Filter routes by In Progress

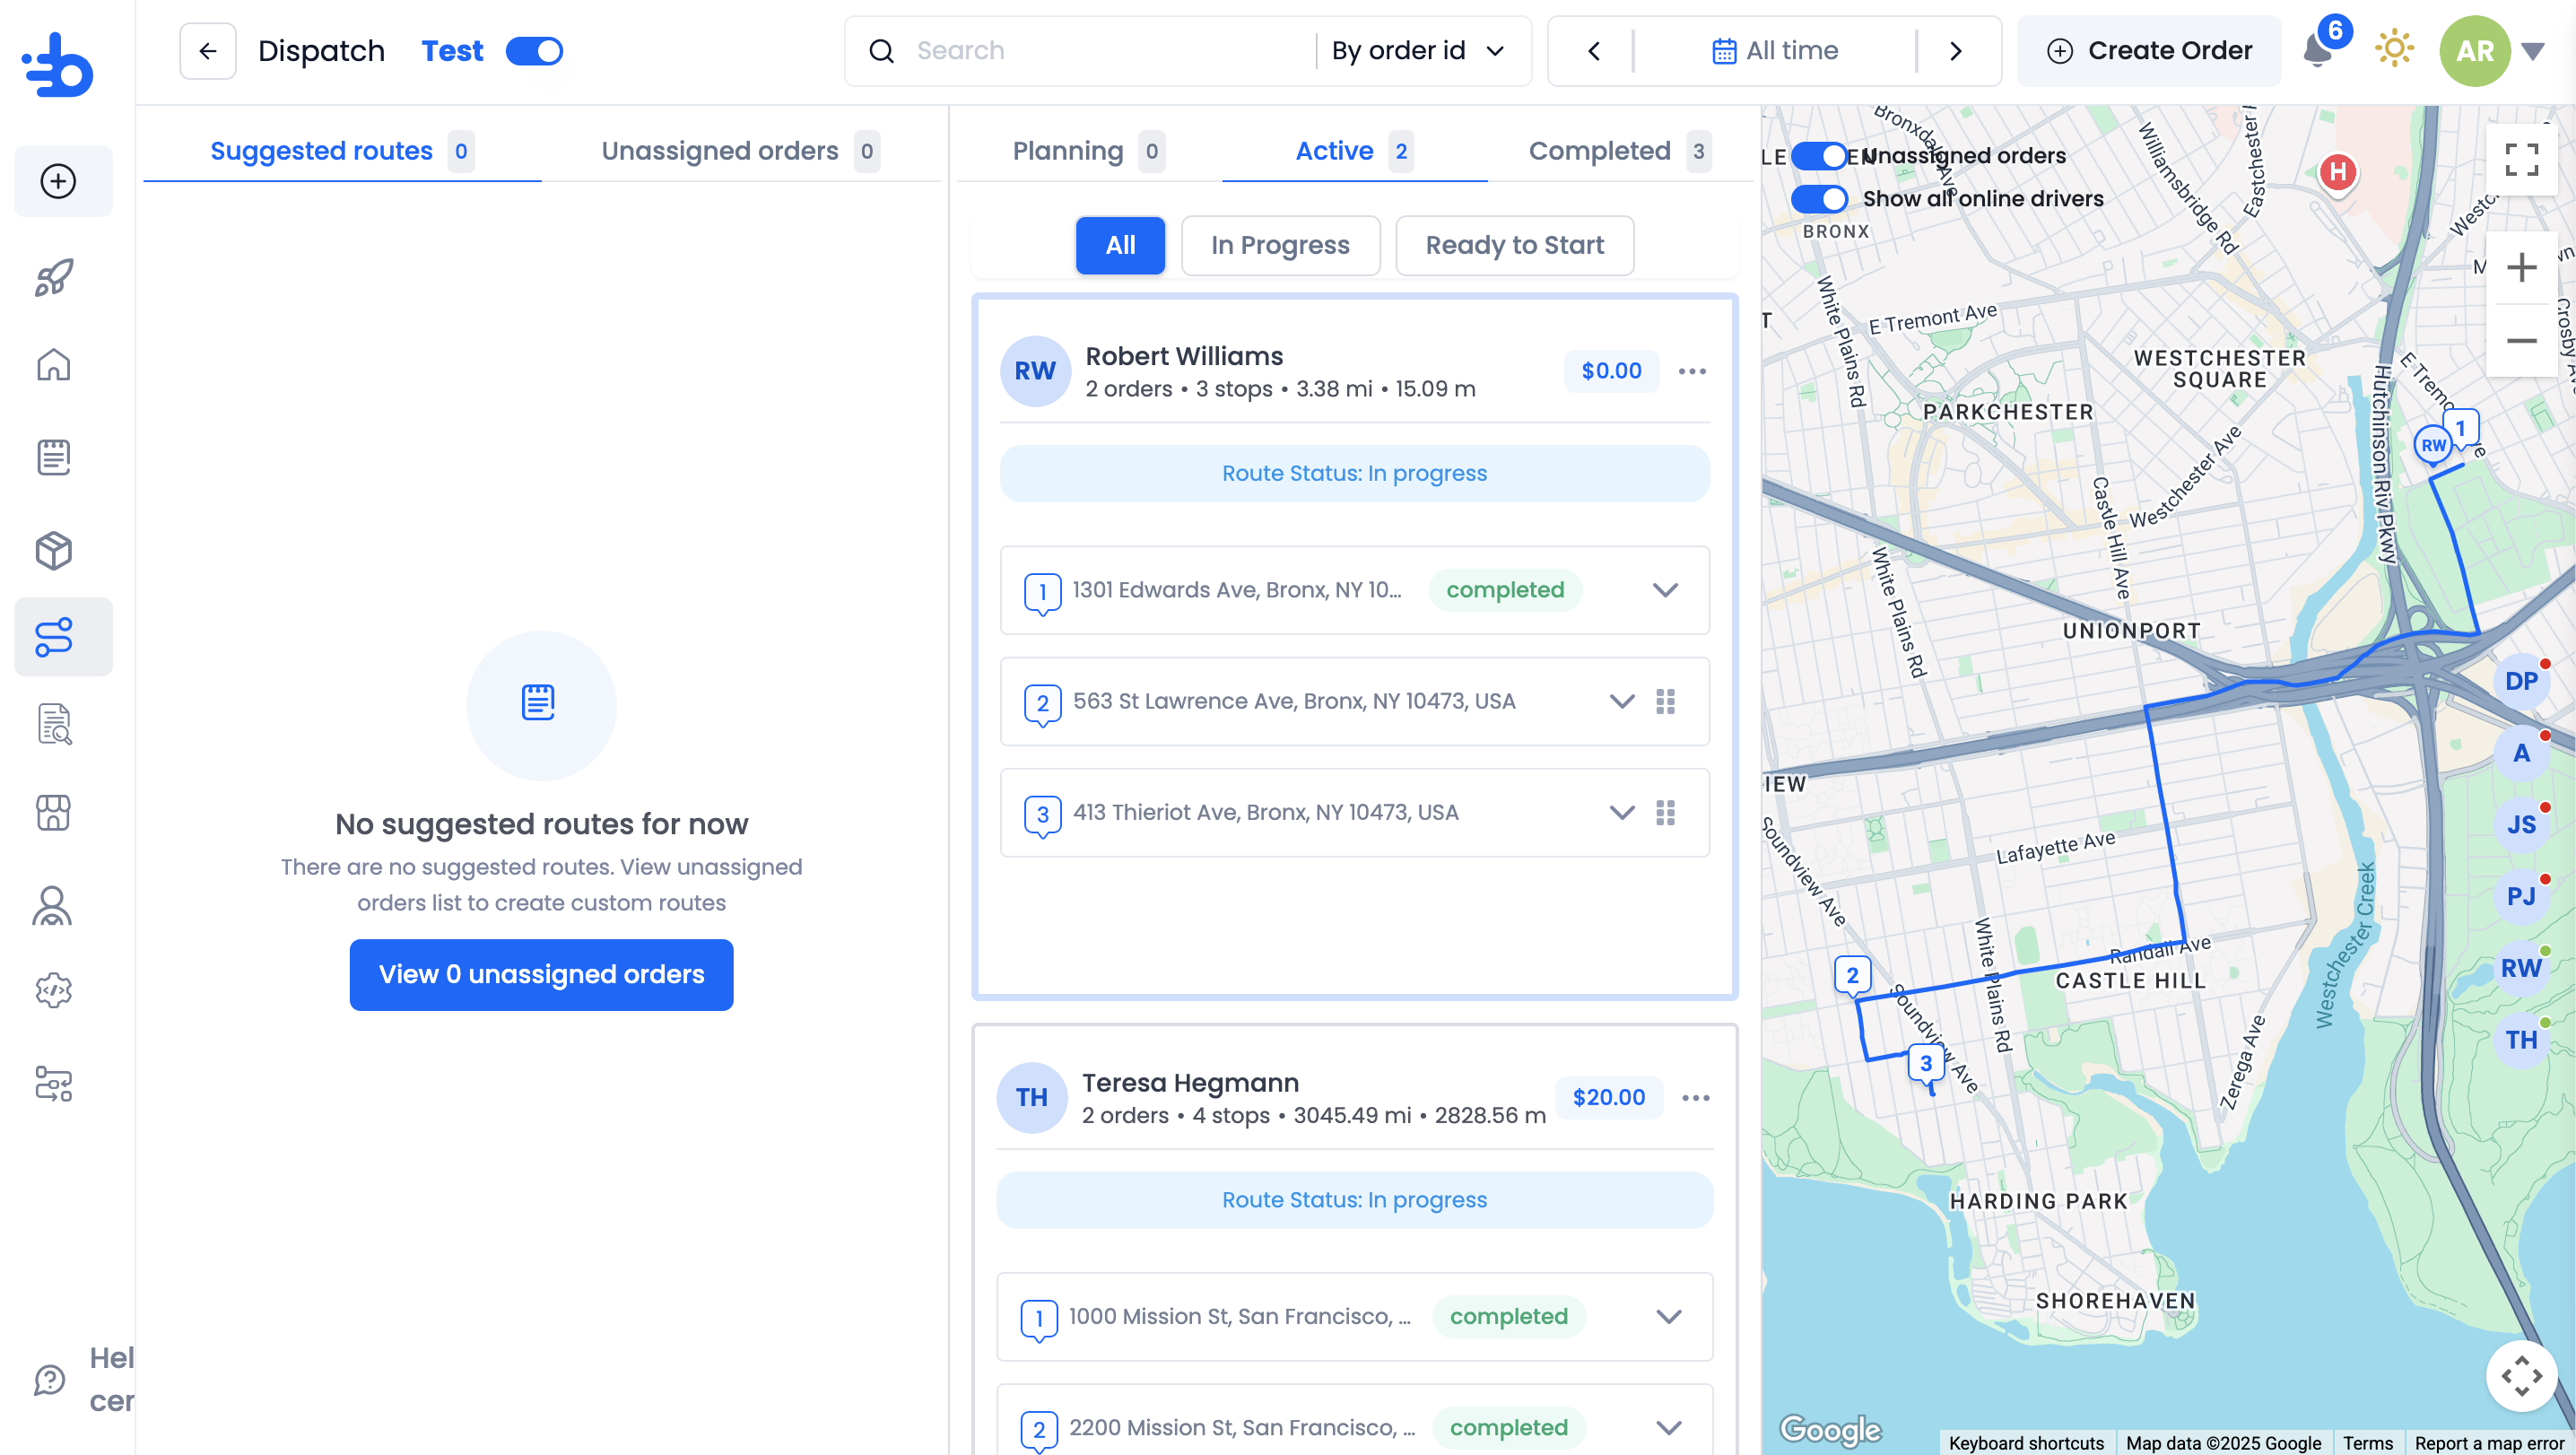pos(1280,245)
